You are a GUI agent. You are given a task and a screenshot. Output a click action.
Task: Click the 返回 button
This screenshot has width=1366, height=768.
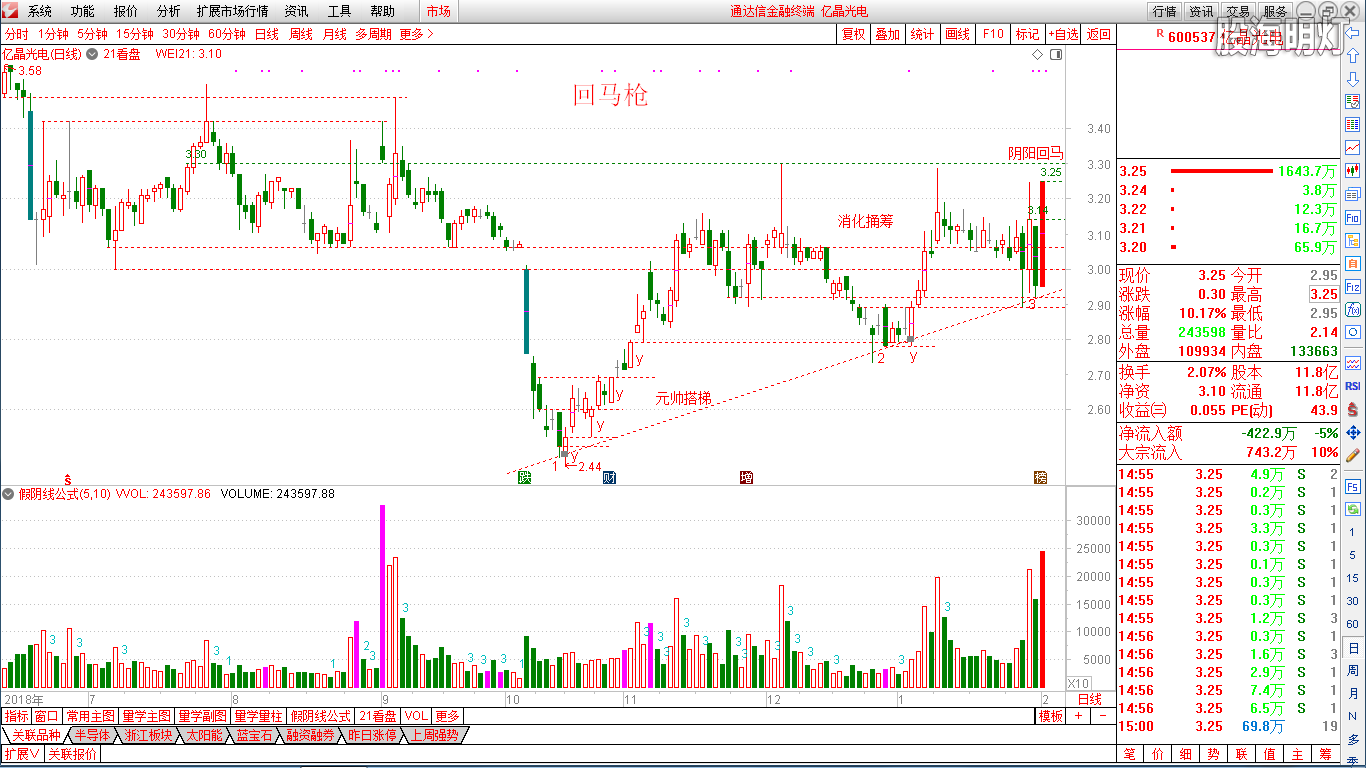click(x=1098, y=34)
